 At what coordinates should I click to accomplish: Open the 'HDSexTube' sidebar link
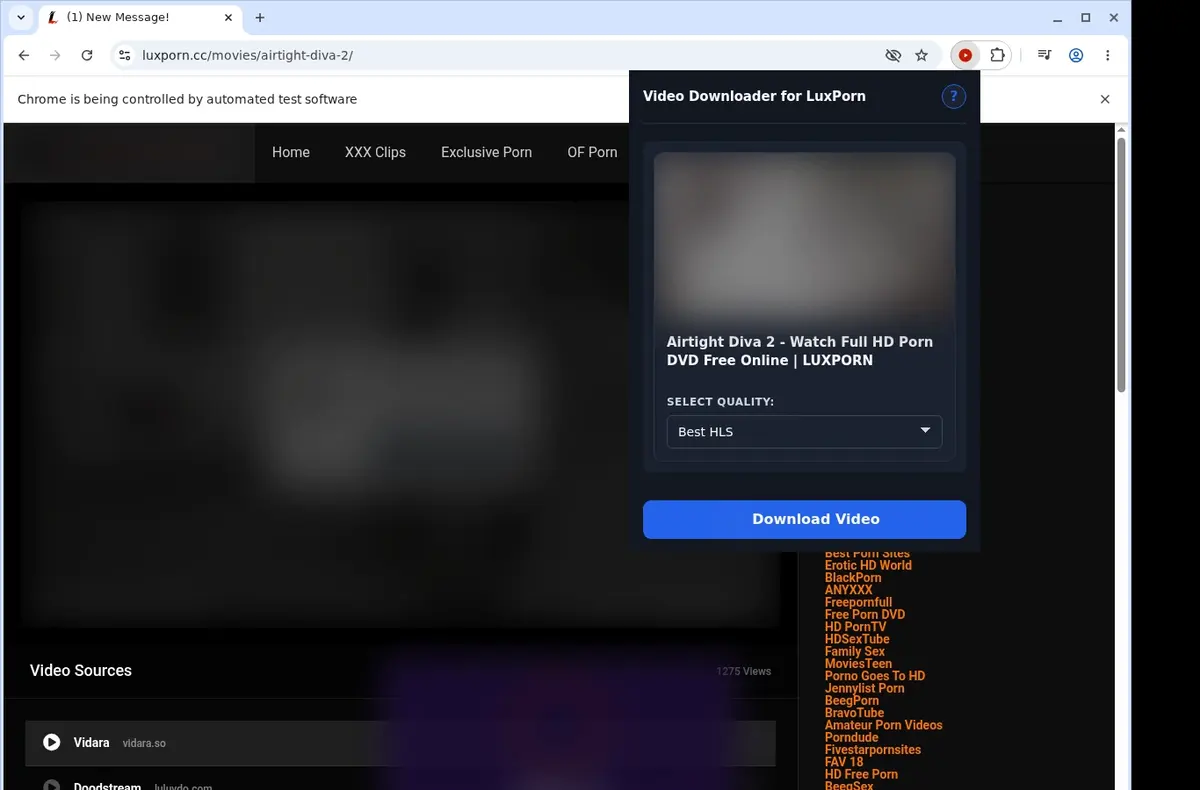pos(857,639)
